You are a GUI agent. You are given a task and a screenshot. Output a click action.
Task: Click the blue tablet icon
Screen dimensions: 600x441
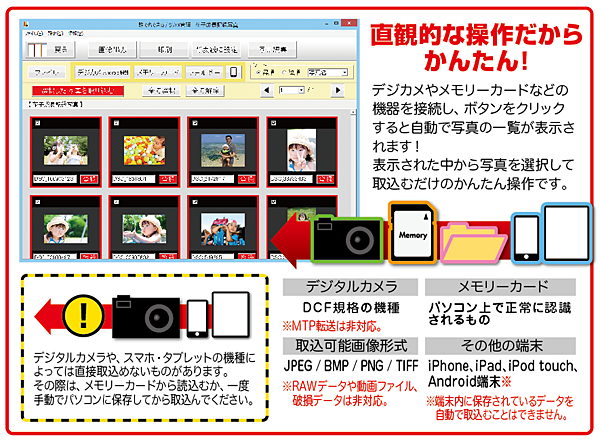pos(565,231)
